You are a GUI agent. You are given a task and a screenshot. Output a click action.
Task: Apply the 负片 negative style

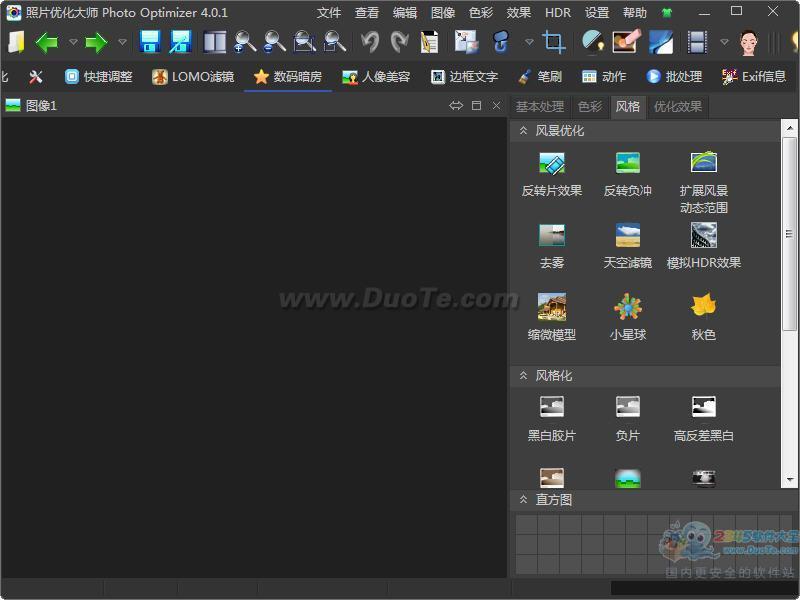pyautogui.click(x=628, y=419)
